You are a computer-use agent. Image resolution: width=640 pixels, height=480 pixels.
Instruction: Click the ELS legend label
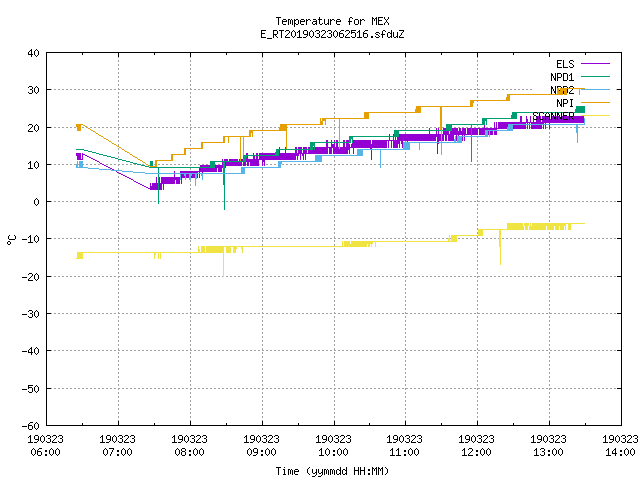[x=565, y=64]
